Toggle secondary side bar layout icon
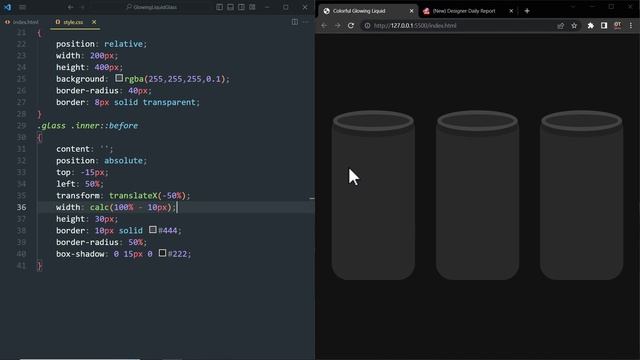The height and width of the screenshot is (360, 640). pos(242,7)
